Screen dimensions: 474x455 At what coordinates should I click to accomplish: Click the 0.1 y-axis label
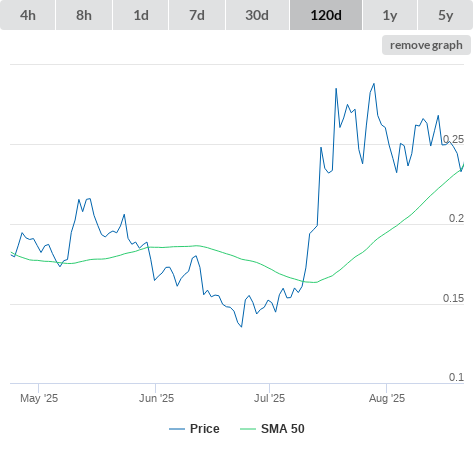456,377
